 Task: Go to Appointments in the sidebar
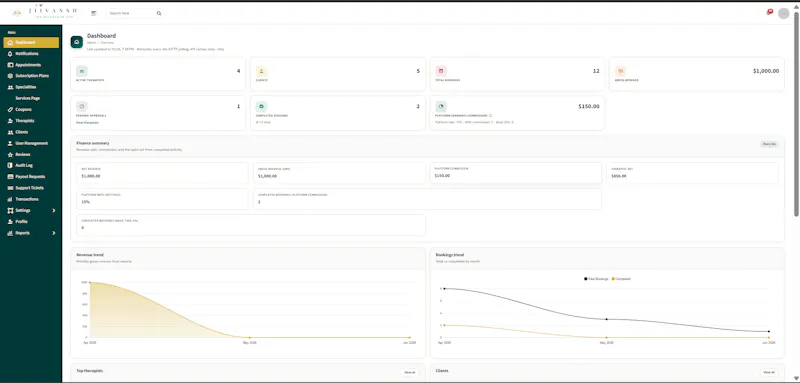tap(31, 65)
